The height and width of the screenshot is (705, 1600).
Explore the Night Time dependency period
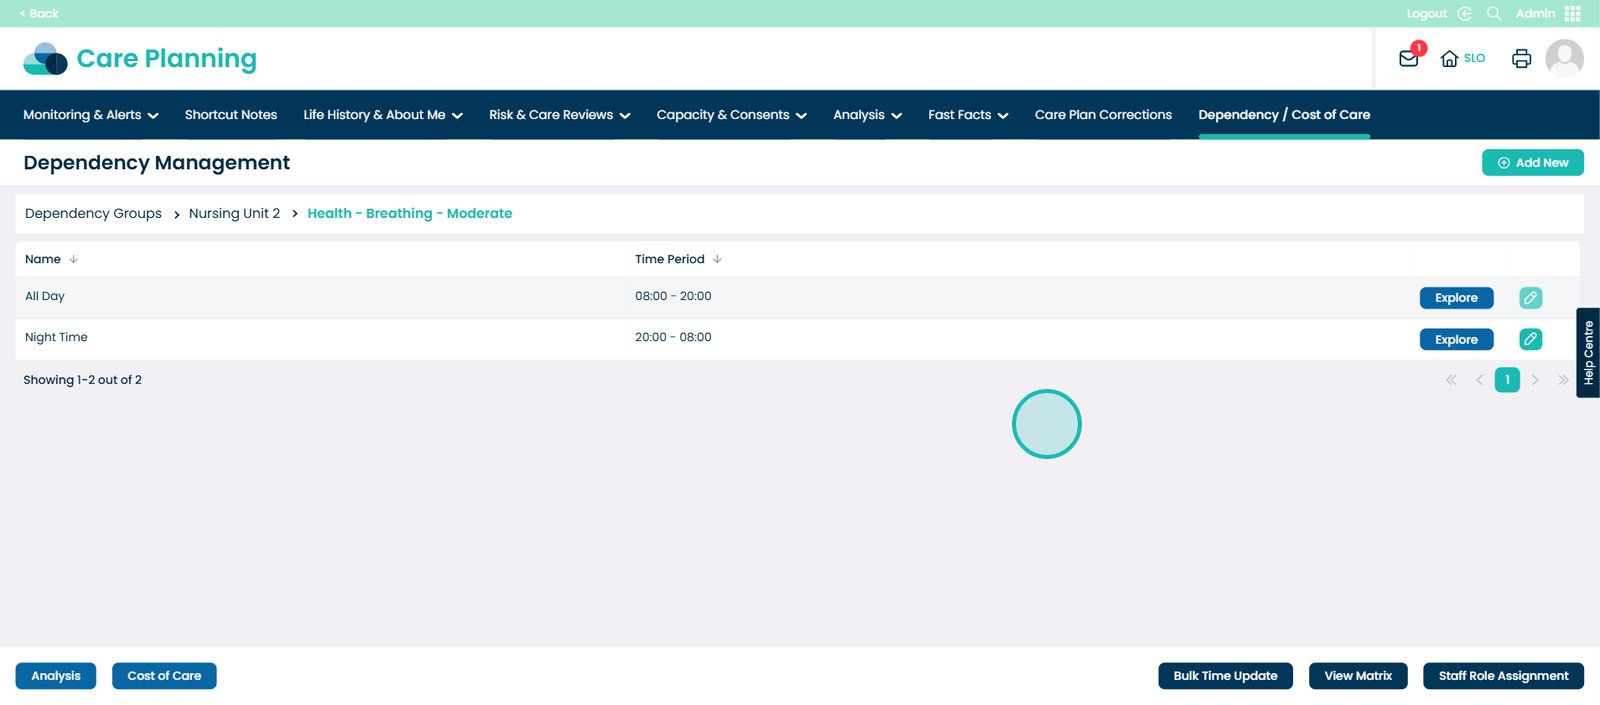[x=1456, y=340]
